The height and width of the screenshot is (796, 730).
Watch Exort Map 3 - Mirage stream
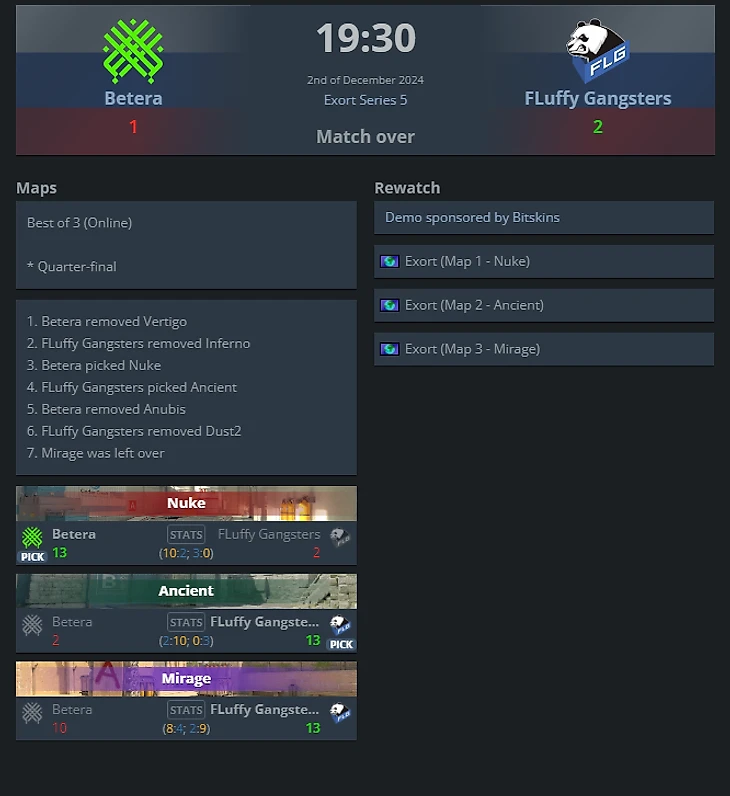[x=544, y=349]
